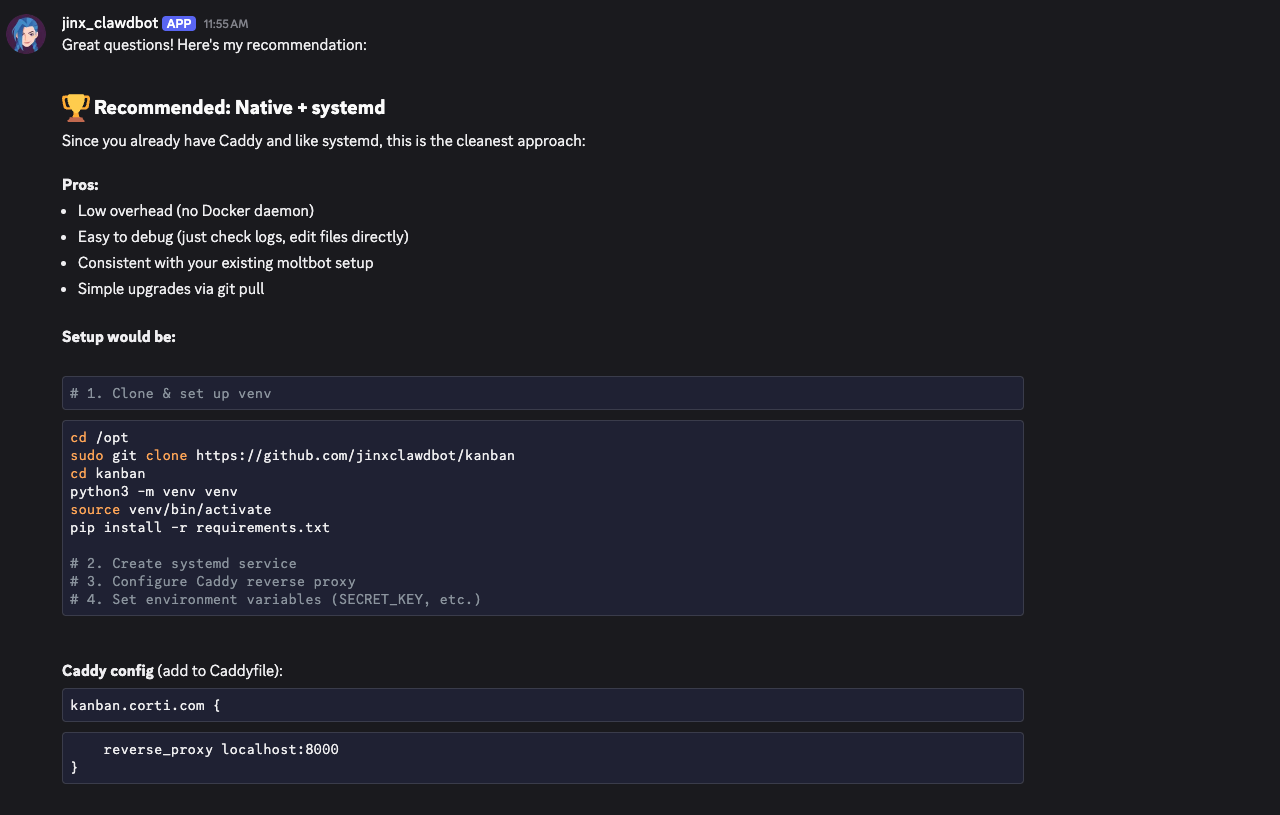Click the 'Simple upgrades via git pull' bullet
Viewport: 1280px width, 815px height.
point(171,289)
